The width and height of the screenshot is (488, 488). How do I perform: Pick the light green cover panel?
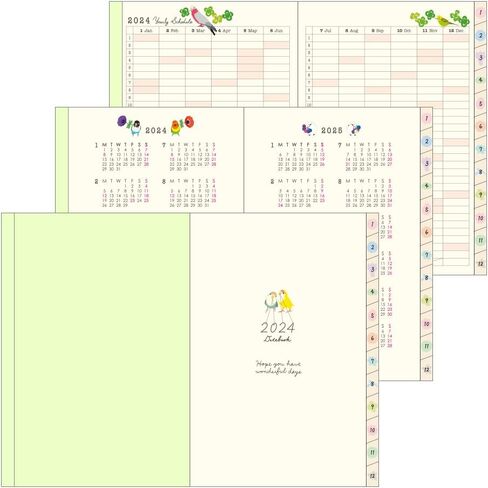pos(102,349)
